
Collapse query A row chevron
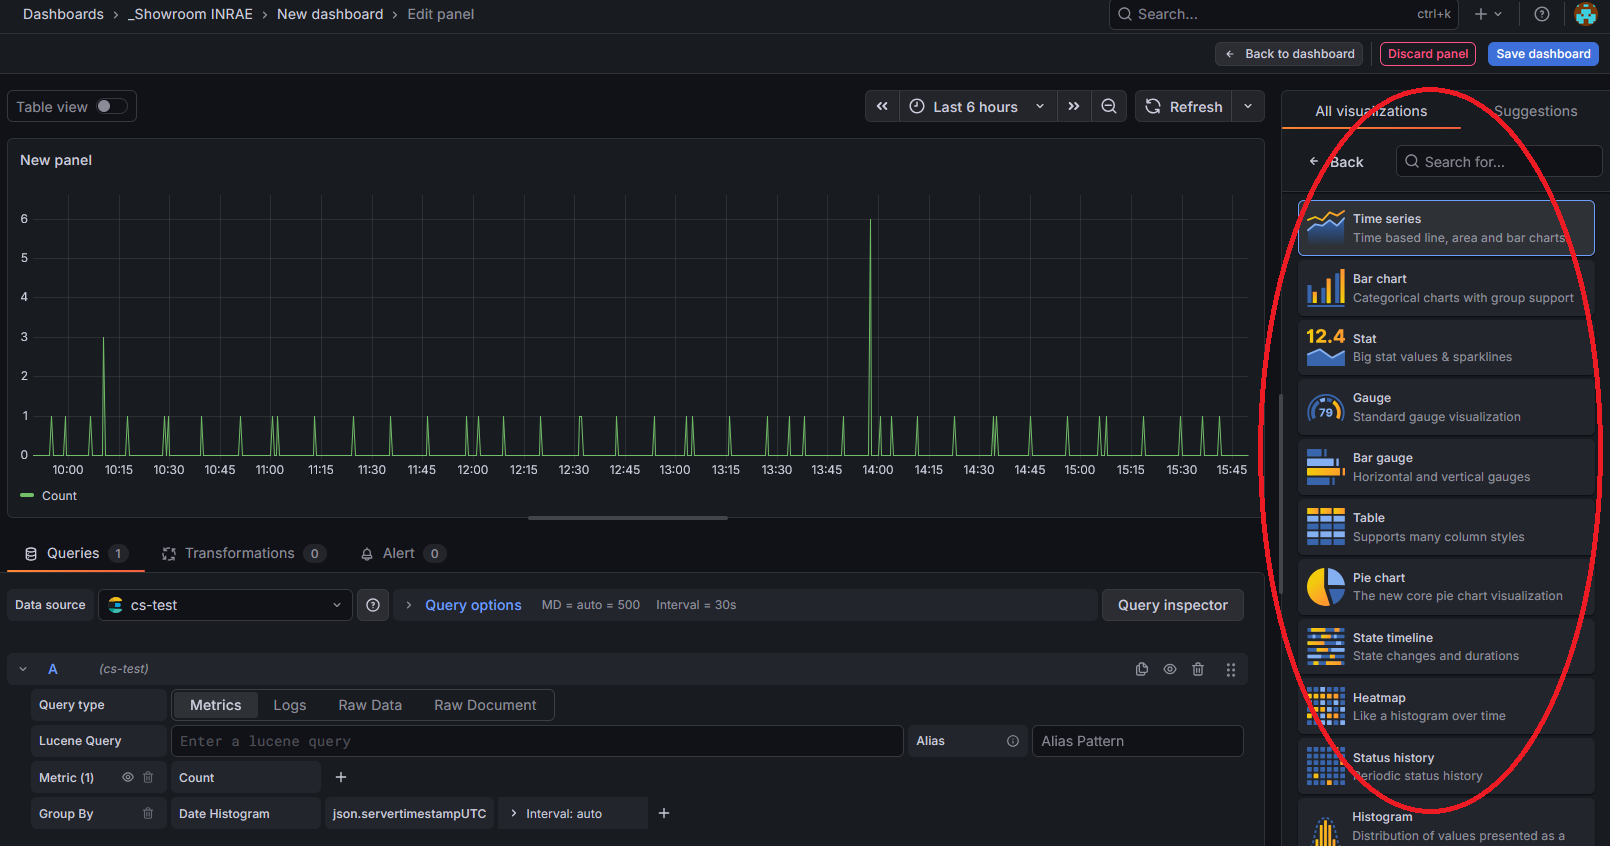[23, 669]
